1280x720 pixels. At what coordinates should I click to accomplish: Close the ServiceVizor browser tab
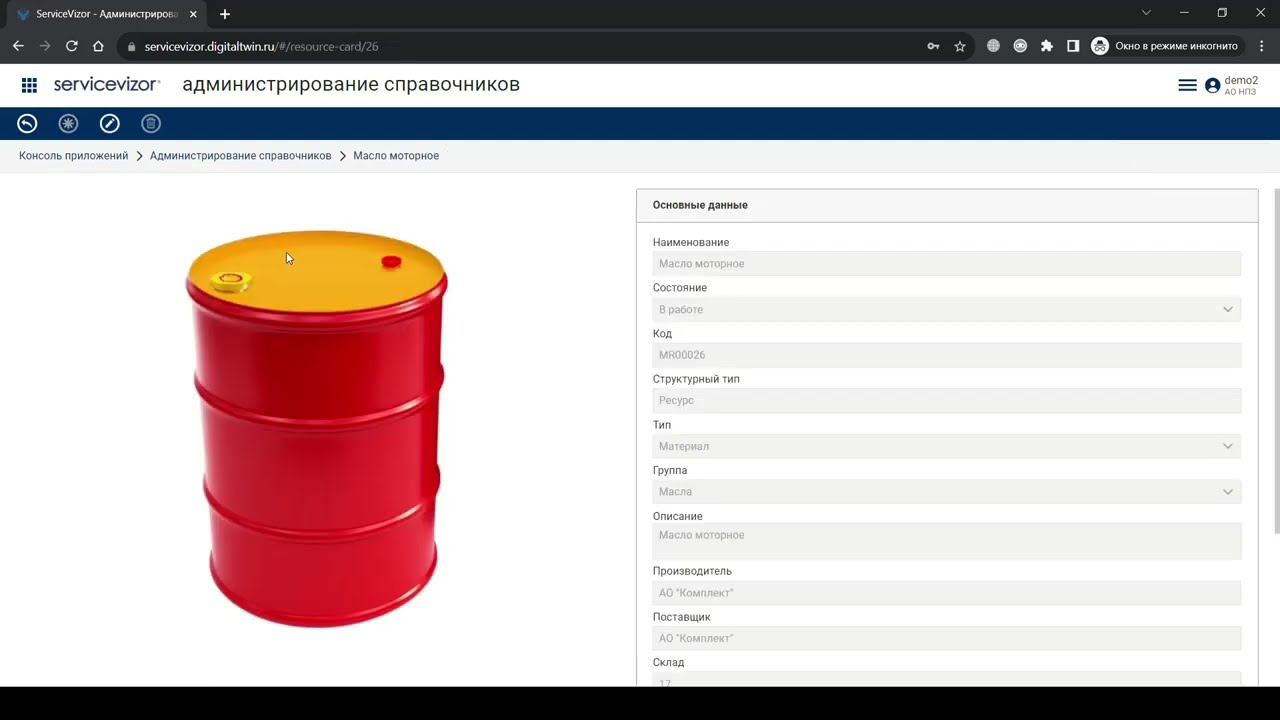194,14
